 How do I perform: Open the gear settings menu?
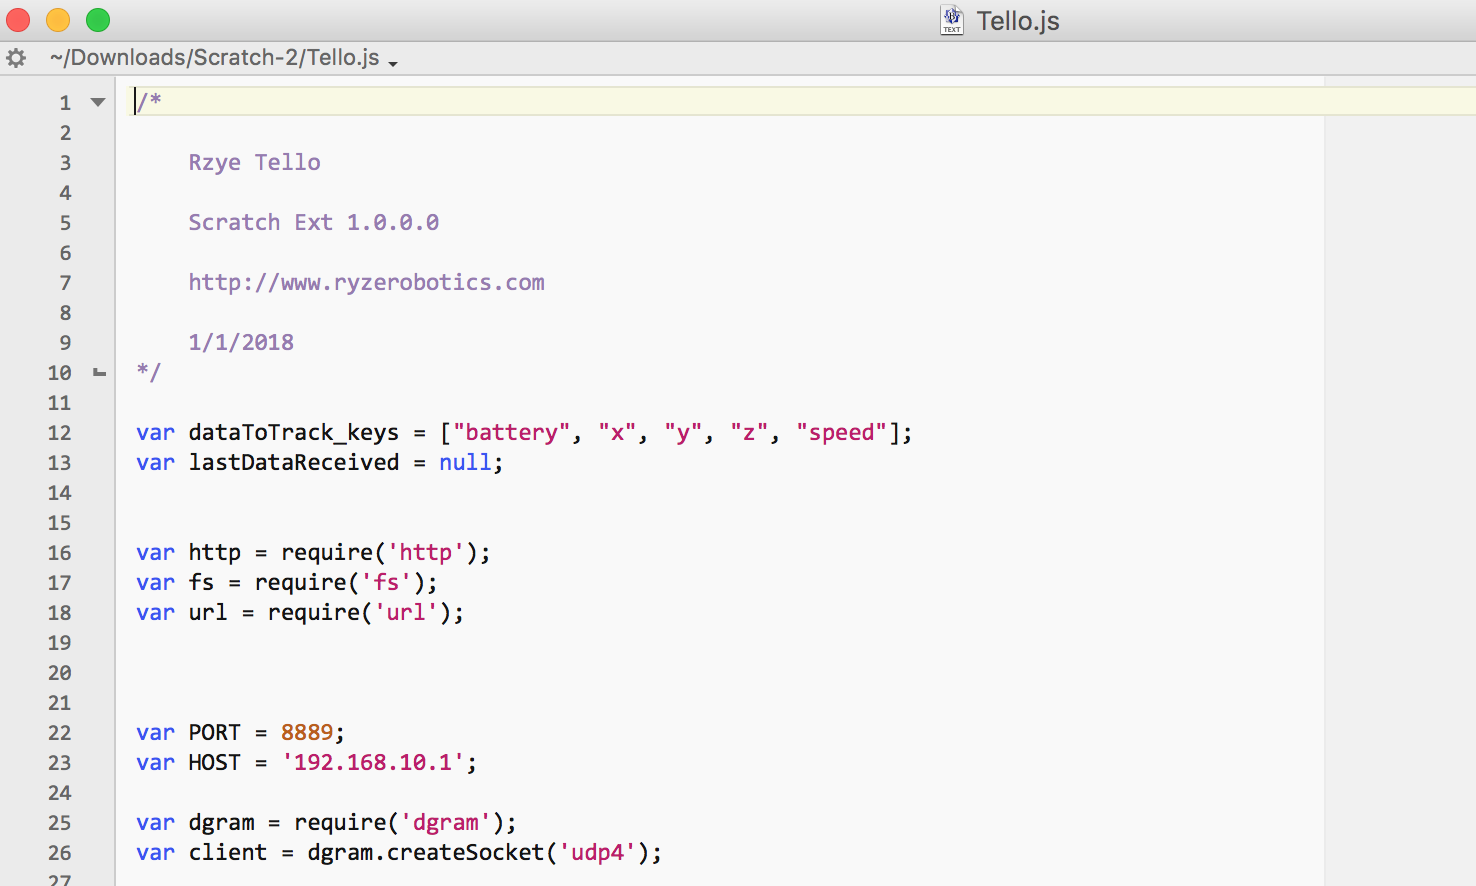click(x=16, y=58)
